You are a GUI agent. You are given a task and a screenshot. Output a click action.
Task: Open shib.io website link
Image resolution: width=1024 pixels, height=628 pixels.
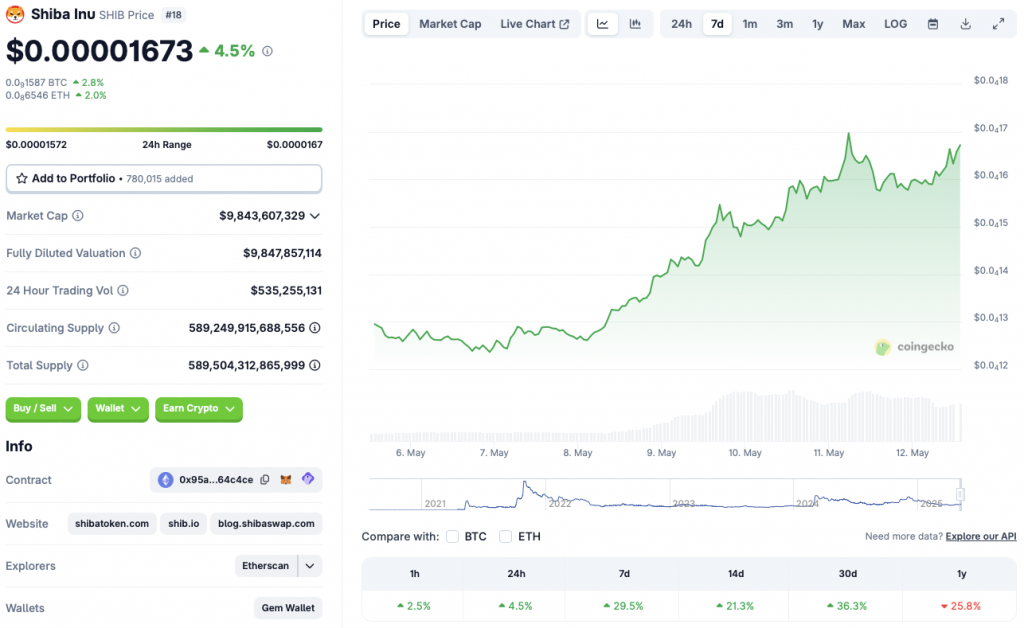point(184,524)
